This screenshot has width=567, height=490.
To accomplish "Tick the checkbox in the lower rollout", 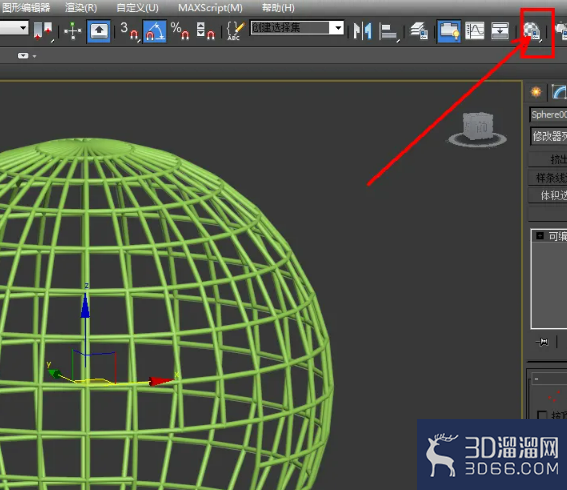I will pyautogui.click(x=542, y=415).
